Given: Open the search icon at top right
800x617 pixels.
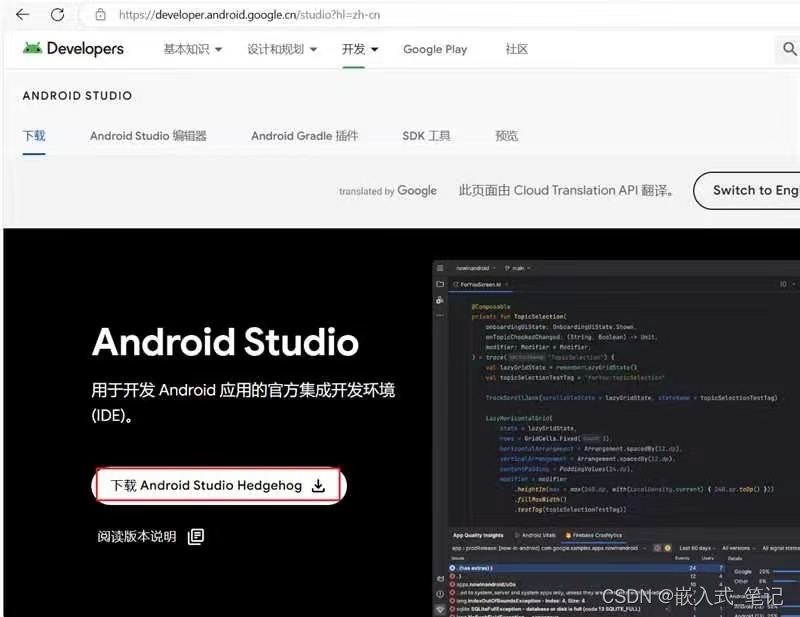Looking at the screenshot, I should pos(789,48).
